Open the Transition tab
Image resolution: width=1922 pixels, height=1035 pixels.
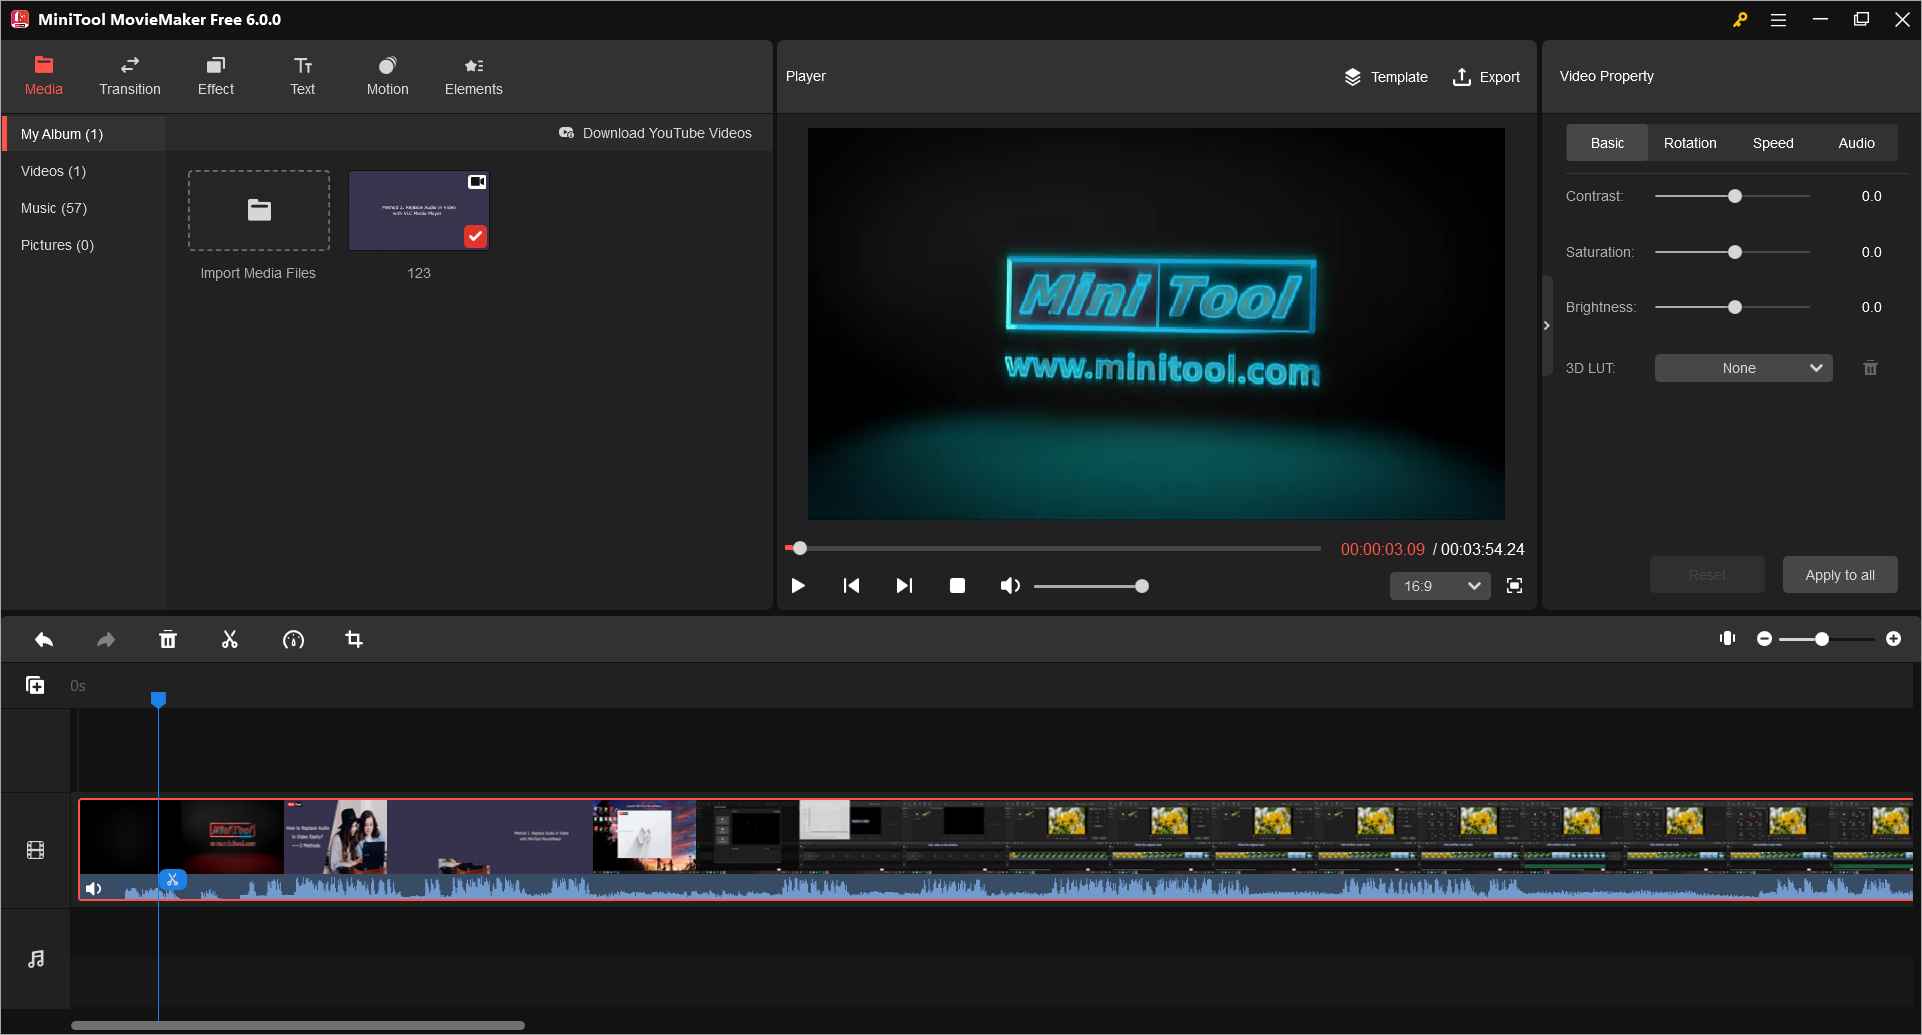click(x=130, y=76)
